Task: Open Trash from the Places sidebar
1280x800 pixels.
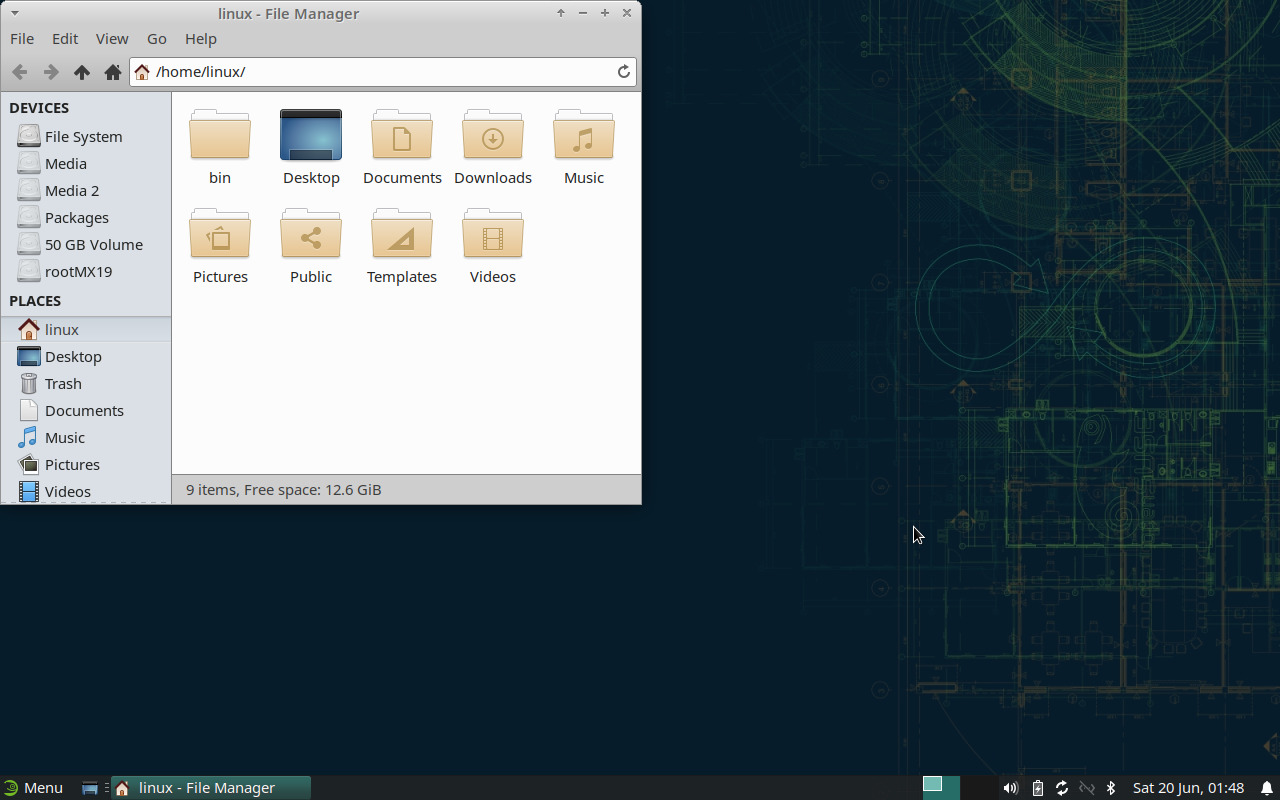Action: (61, 383)
